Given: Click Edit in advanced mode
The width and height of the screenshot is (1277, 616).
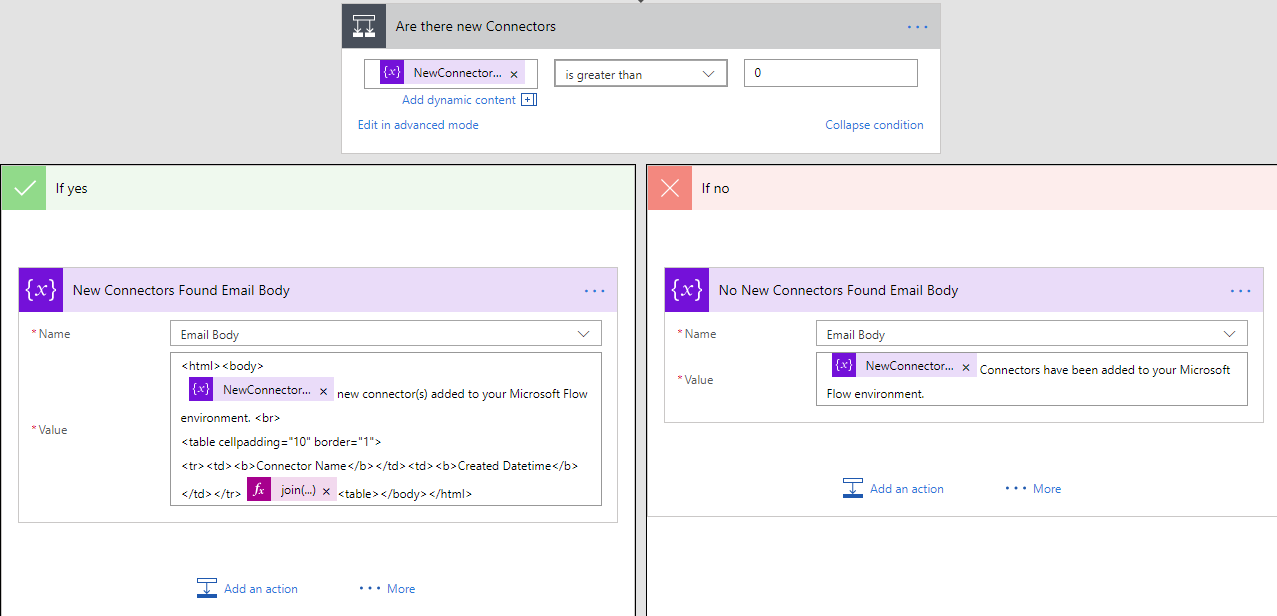Looking at the screenshot, I should (418, 125).
